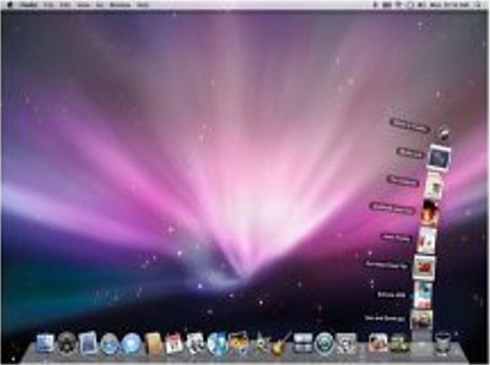Activate Spaces from the Dock

click(303, 344)
